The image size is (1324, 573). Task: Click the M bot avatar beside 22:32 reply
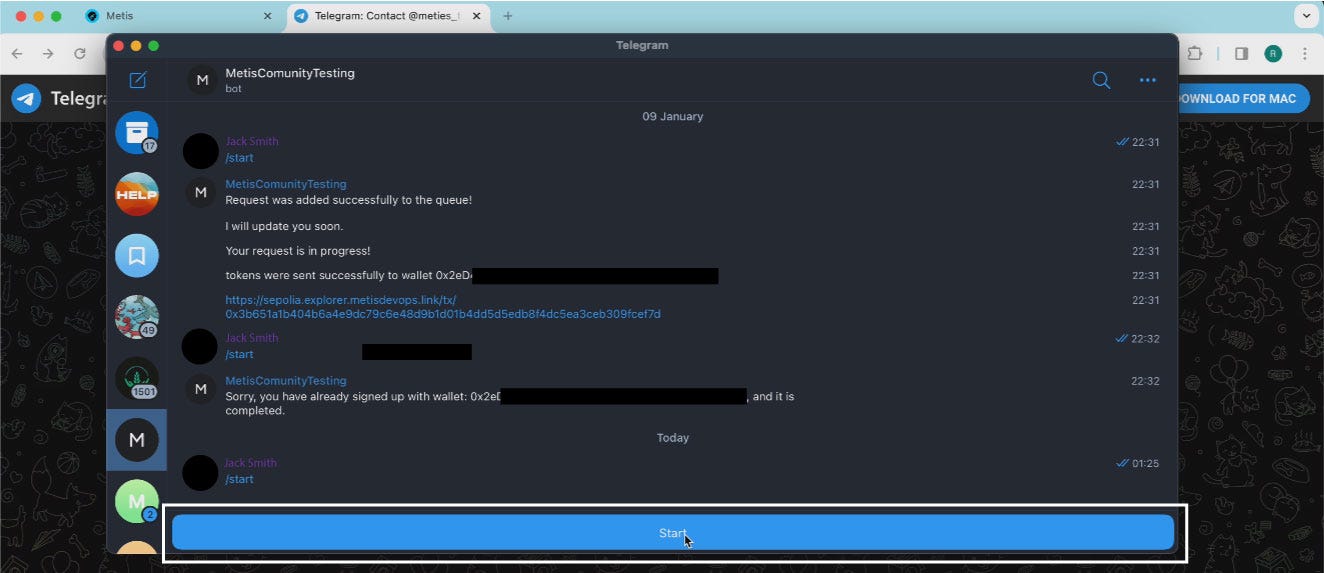201,389
